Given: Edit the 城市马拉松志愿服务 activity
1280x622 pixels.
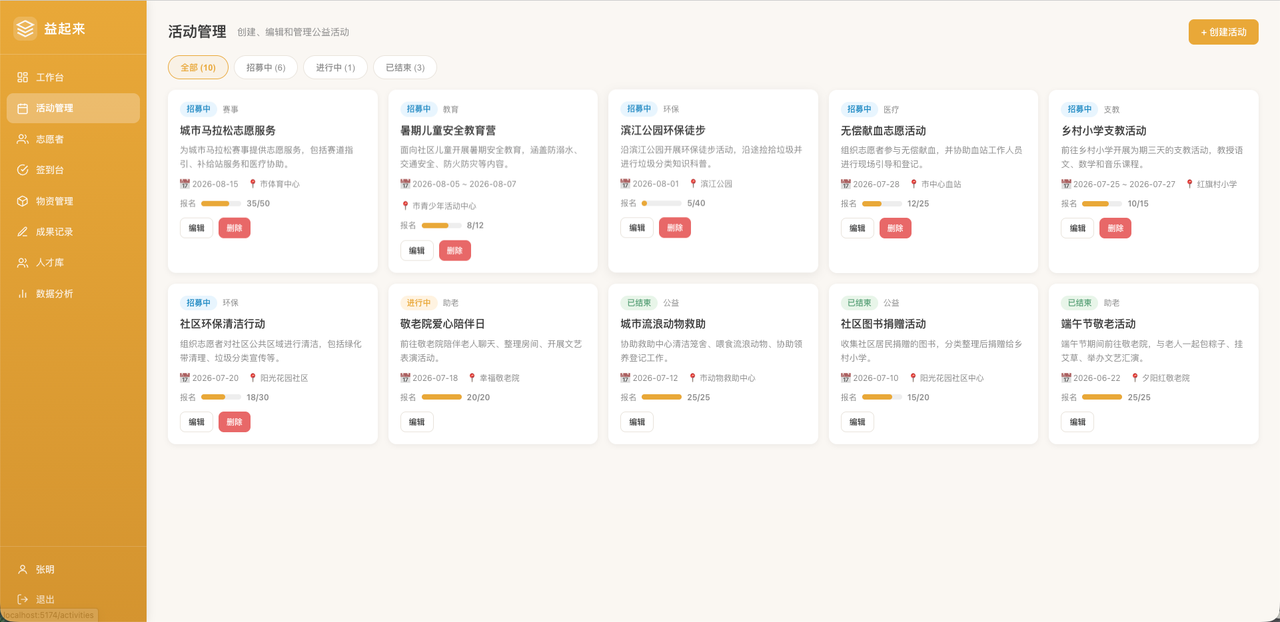Looking at the screenshot, I should 196,228.
